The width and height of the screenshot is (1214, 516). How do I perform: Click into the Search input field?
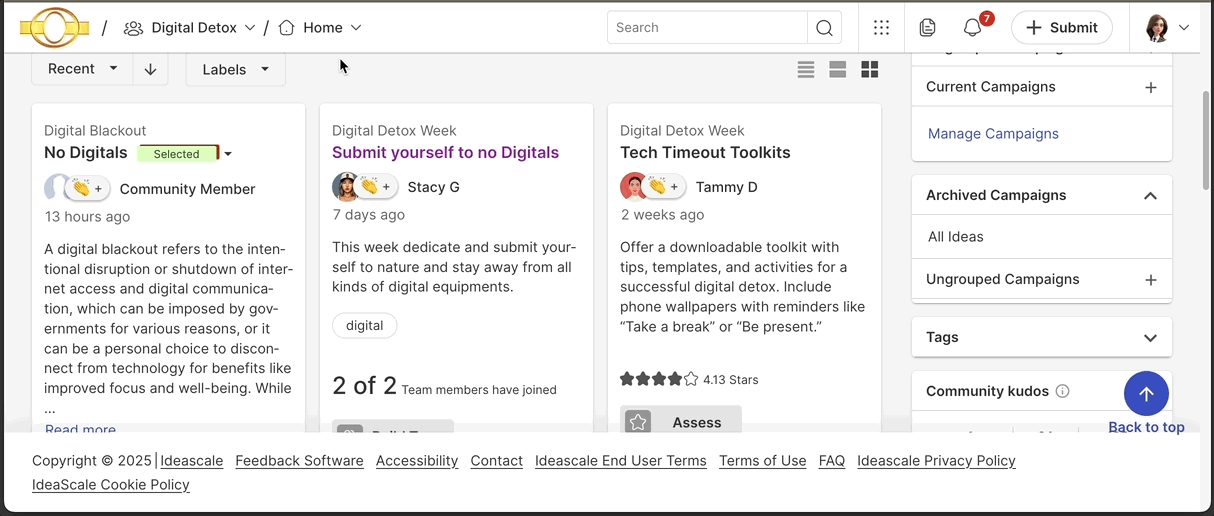(x=707, y=28)
